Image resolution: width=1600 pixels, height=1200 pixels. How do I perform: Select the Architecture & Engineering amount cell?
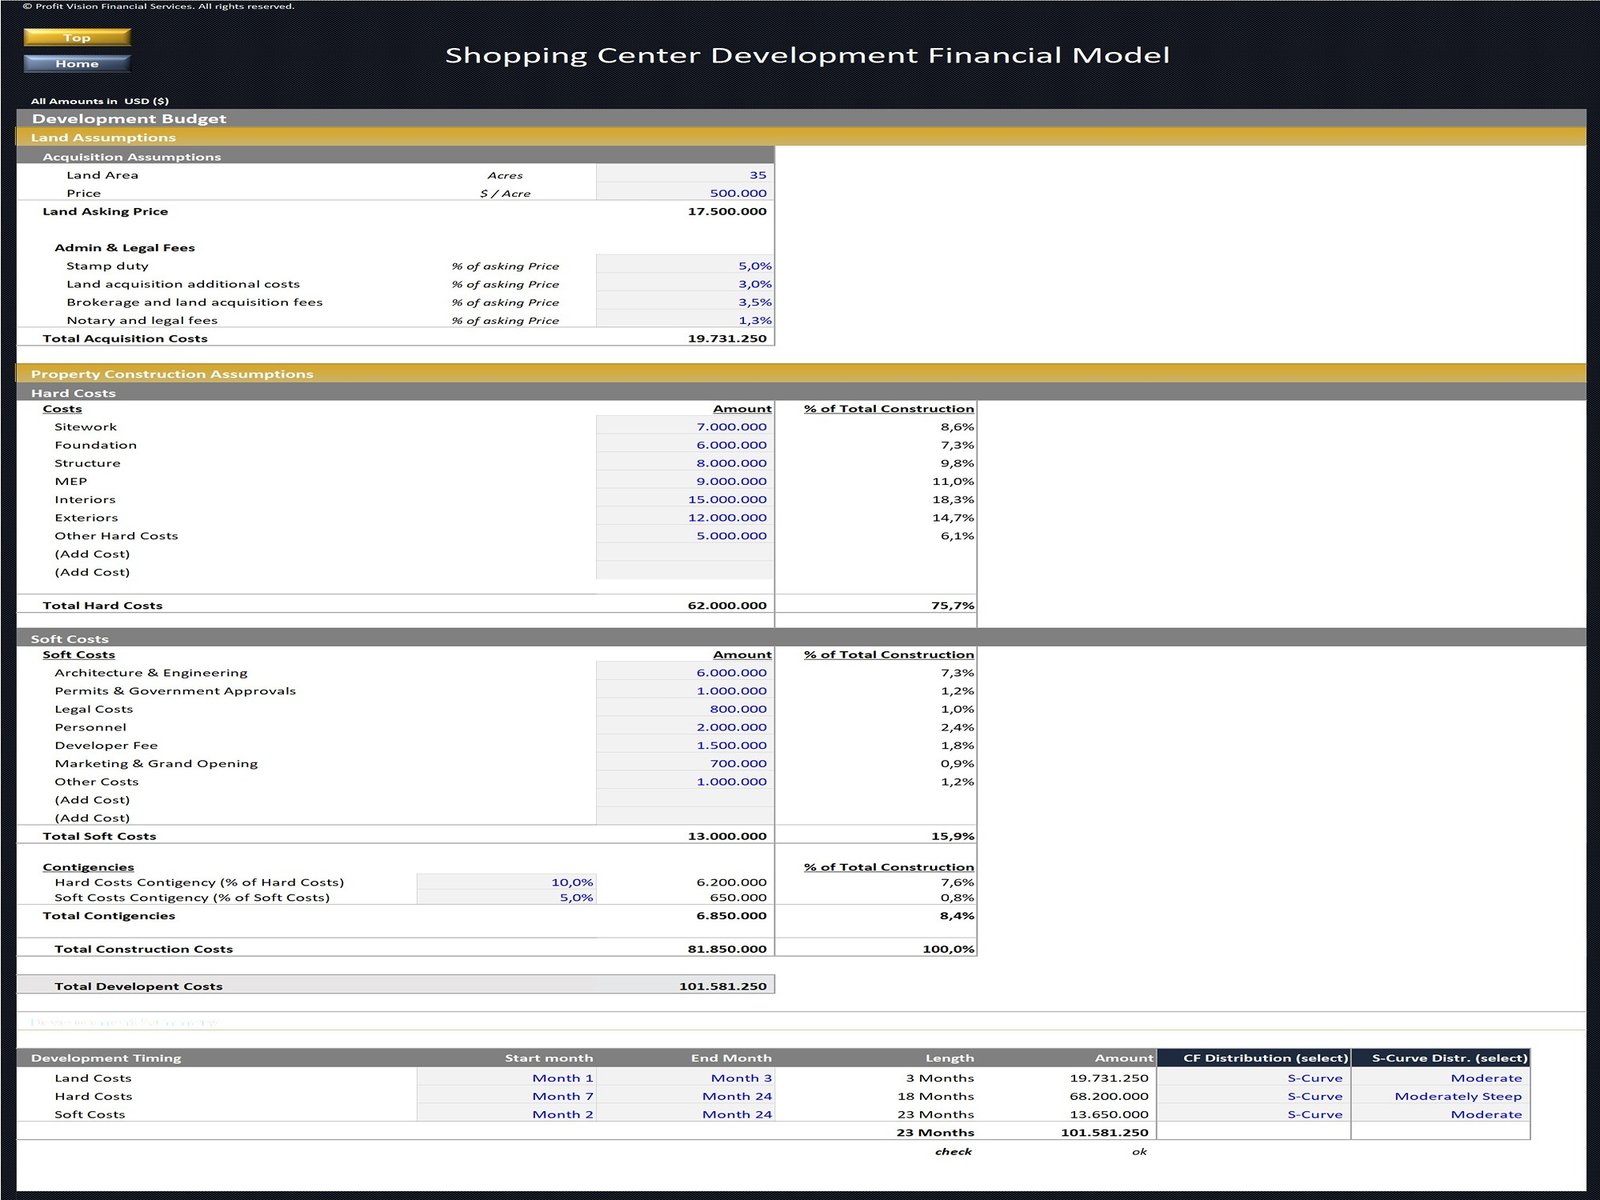[684, 673]
